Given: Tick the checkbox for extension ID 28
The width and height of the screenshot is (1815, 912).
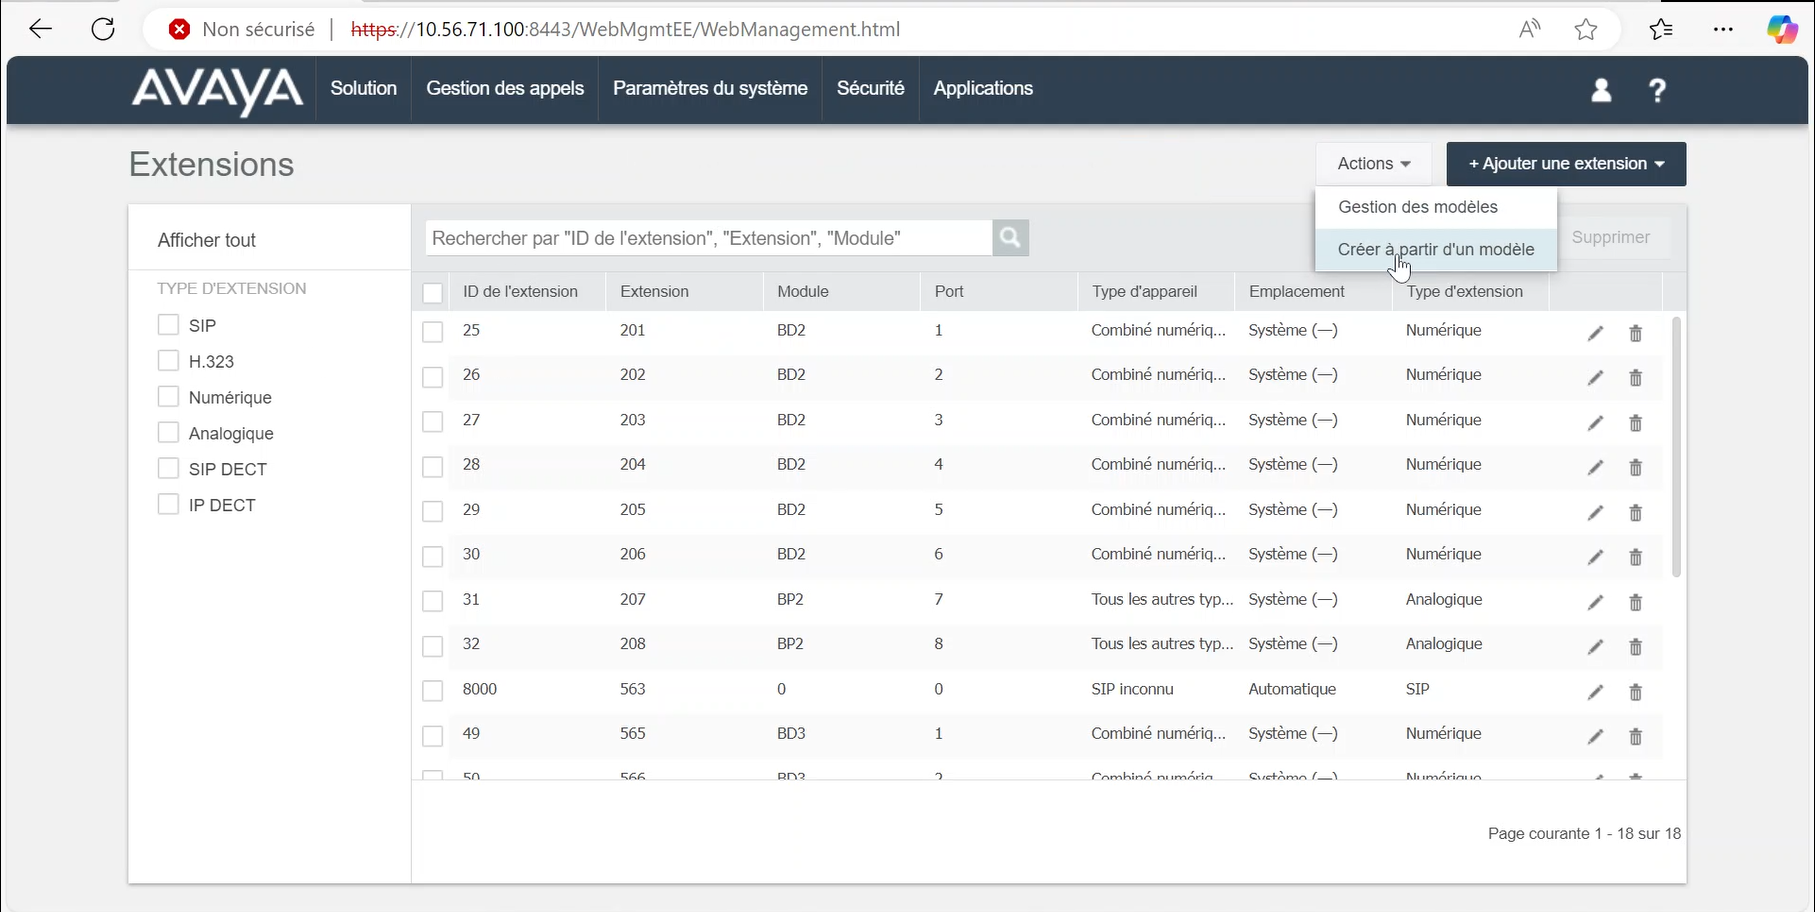Looking at the screenshot, I should click(x=432, y=466).
